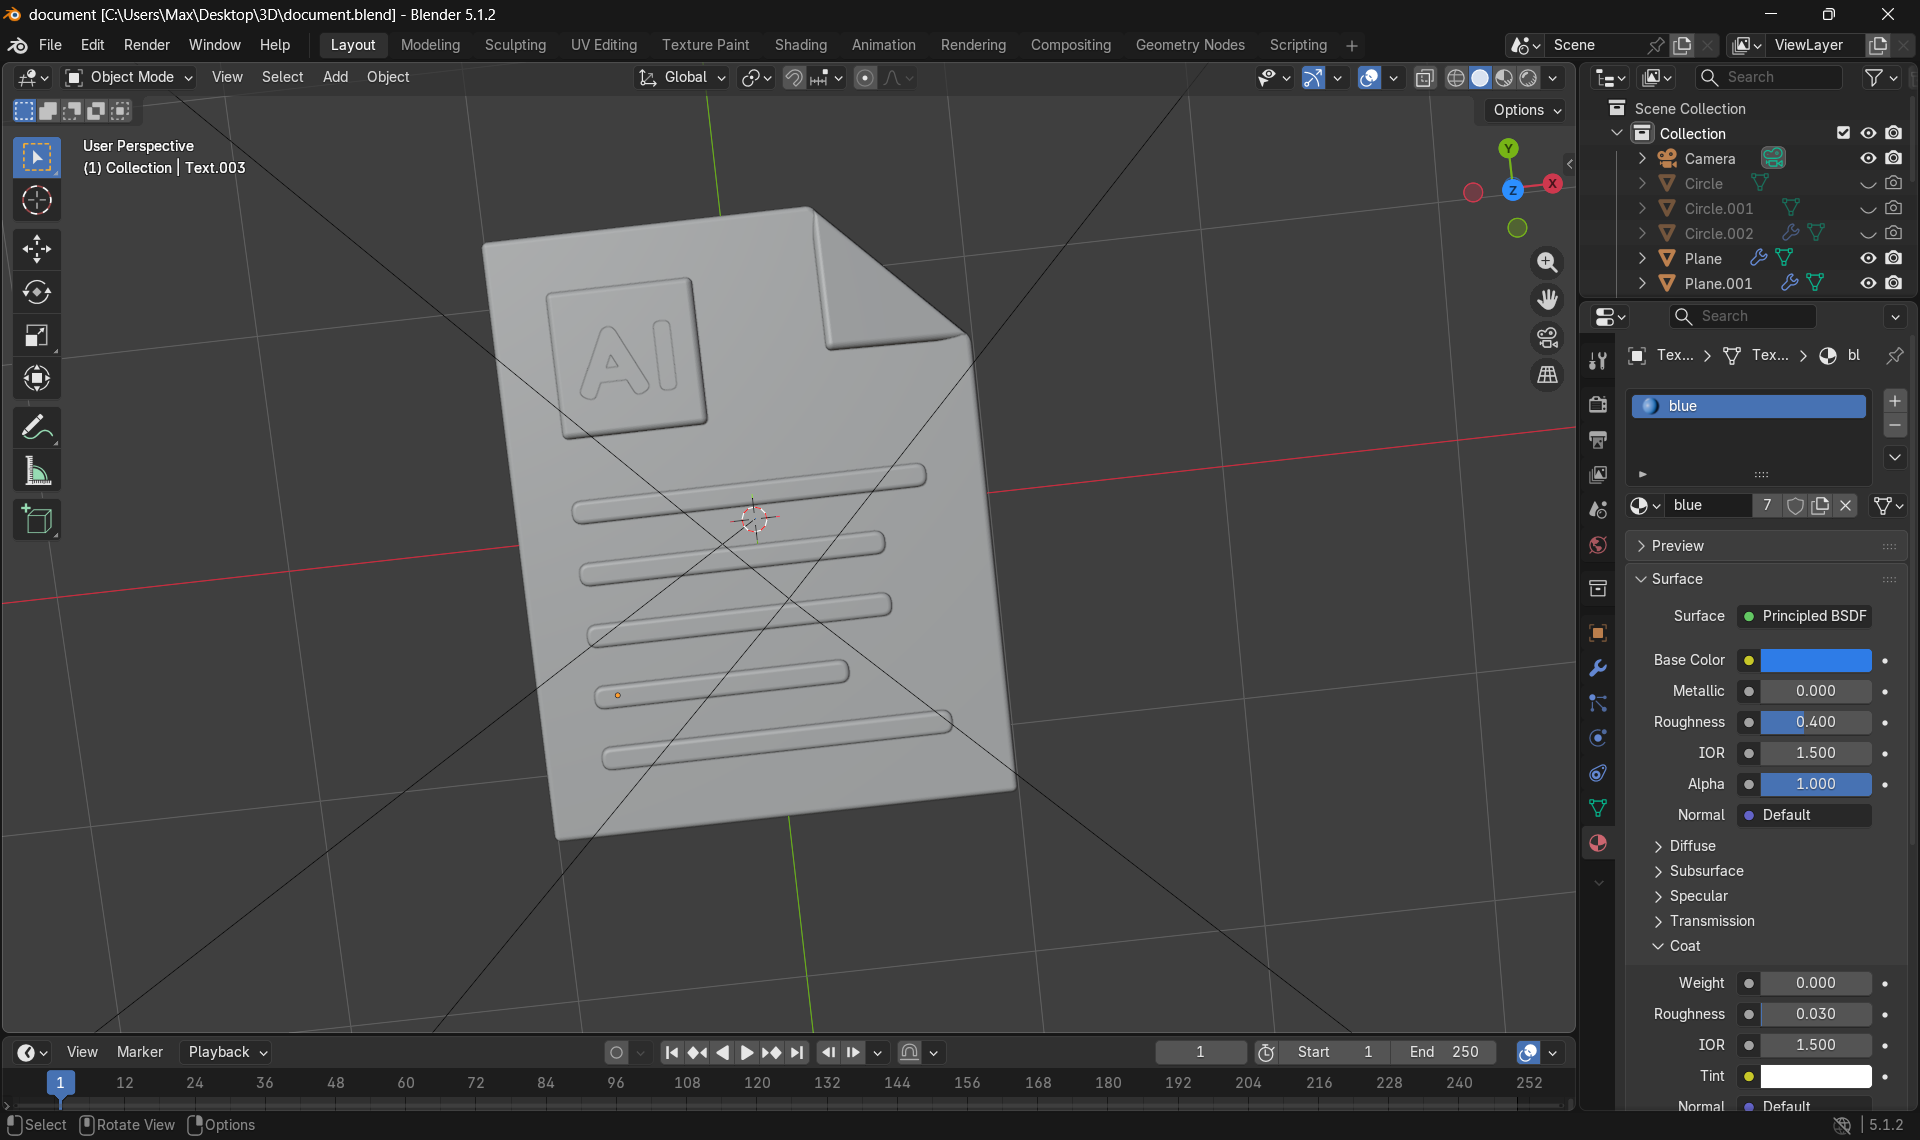Jump to the timeline start frame

tap(672, 1052)
